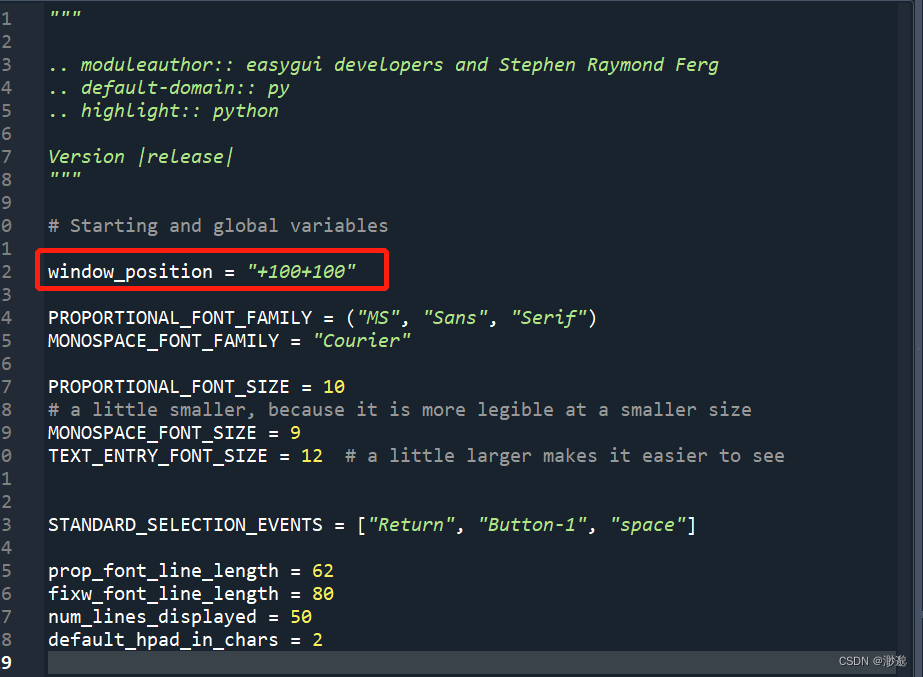Click prop_font_line_length variable name
Viewport: 923px width, 677px height.
(x=164, y=571)
